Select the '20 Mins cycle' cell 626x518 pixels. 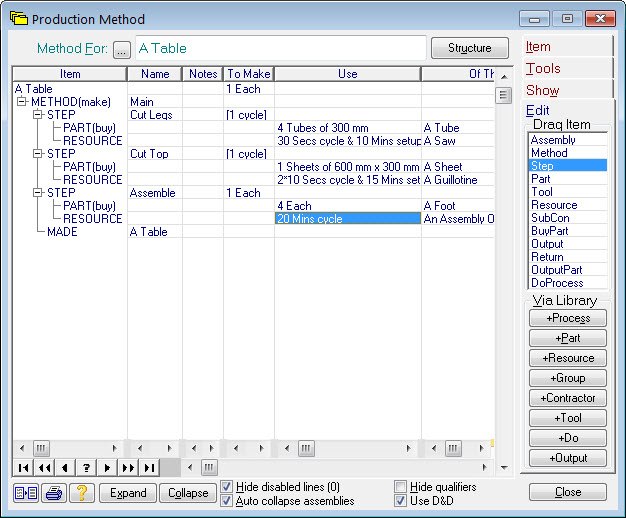[348, 218]
